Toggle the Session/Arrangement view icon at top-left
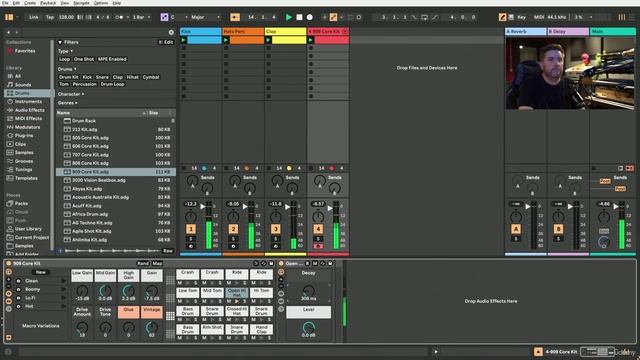This screenshot has width=640, height=360. (9, 17)
